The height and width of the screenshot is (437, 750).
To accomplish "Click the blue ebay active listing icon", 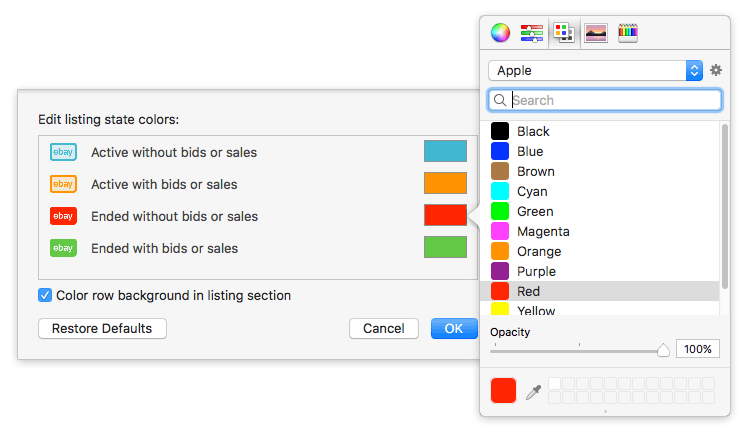I will point(63,152).
